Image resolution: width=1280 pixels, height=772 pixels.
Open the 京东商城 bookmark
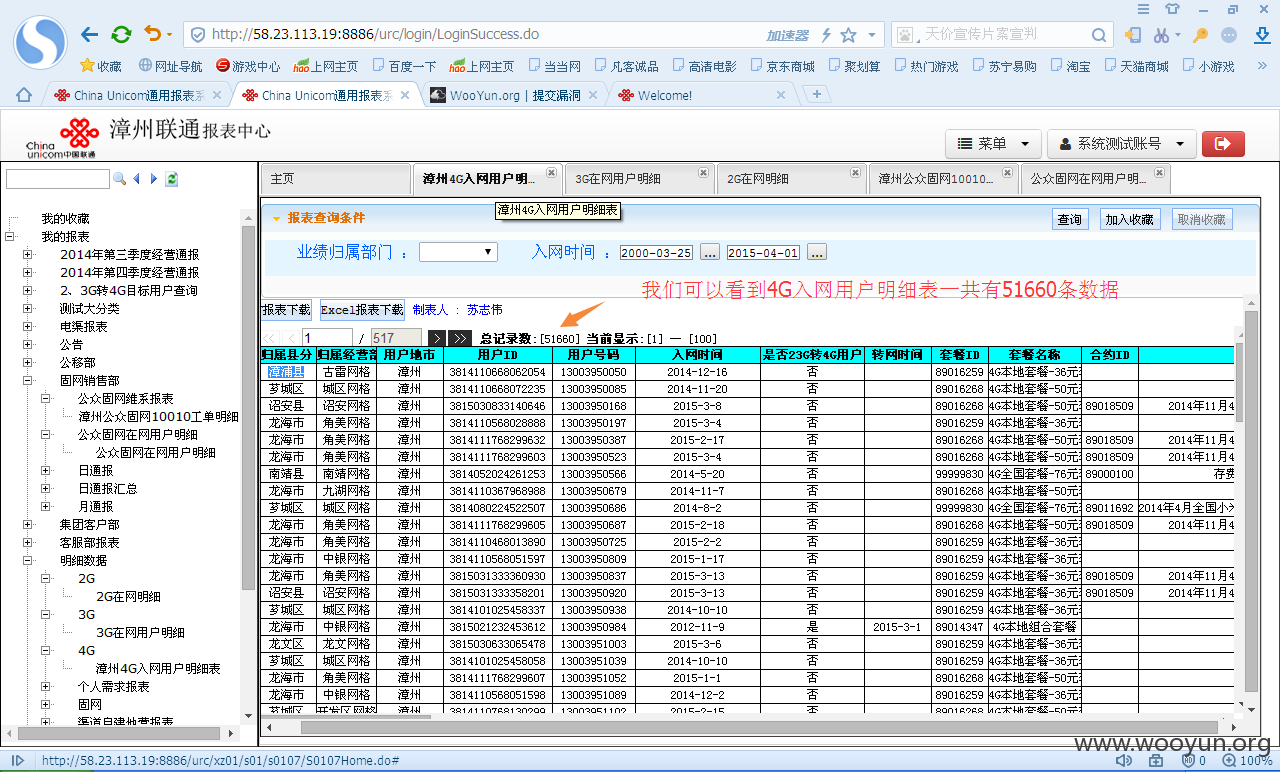[x=781, y=66]
